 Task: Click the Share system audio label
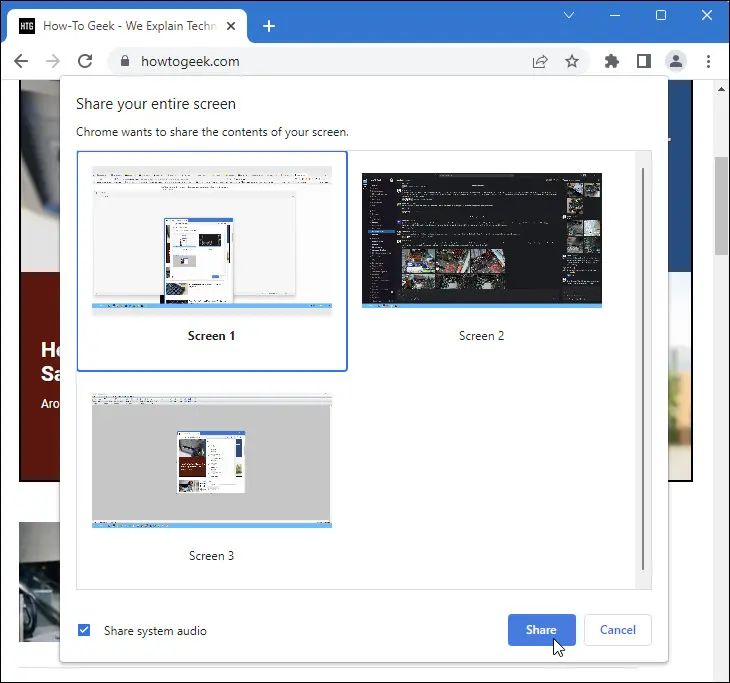click(x=155, y=631)
